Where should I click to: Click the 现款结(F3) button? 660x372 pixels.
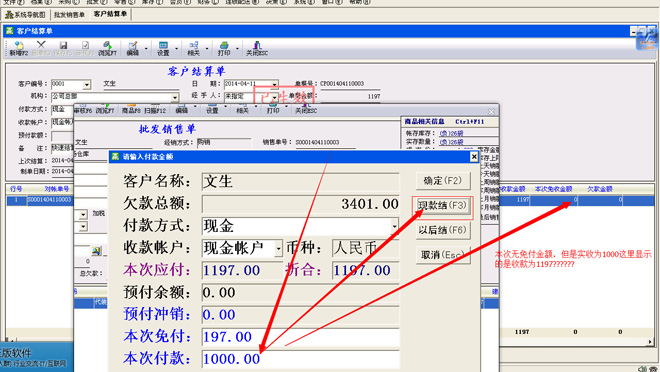(442, 205)
